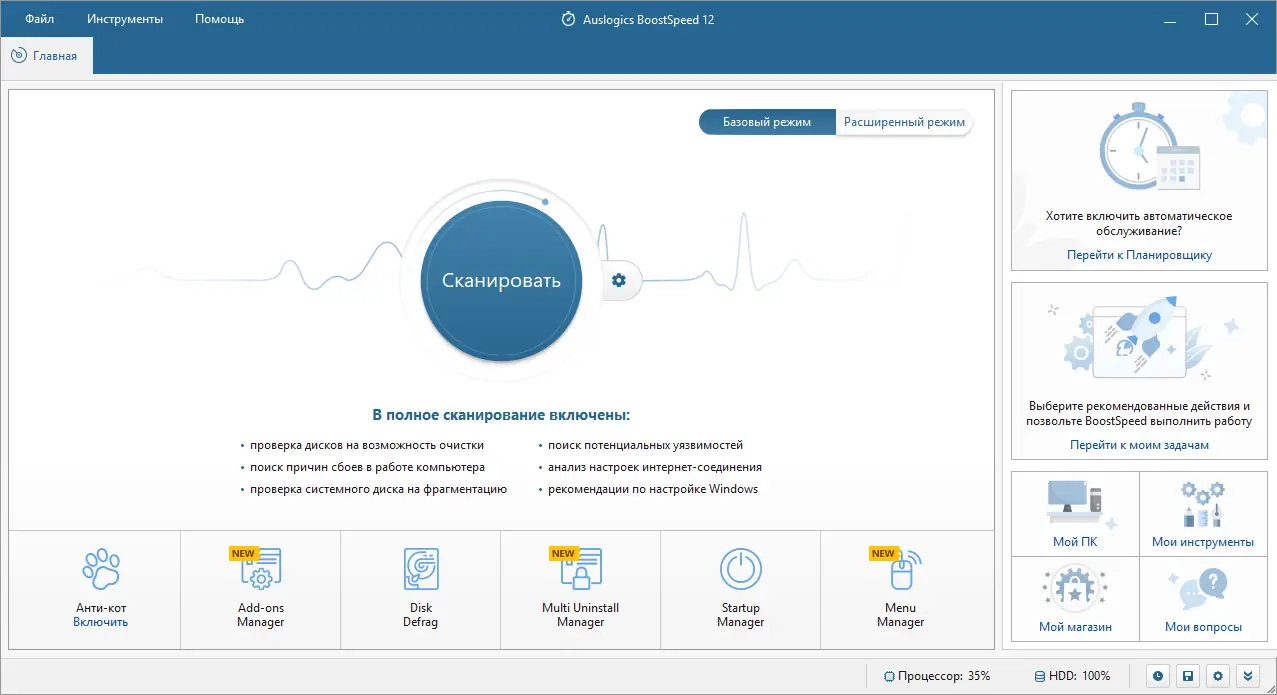
Task: Open the Файл menu
Action: click(40, 19)
